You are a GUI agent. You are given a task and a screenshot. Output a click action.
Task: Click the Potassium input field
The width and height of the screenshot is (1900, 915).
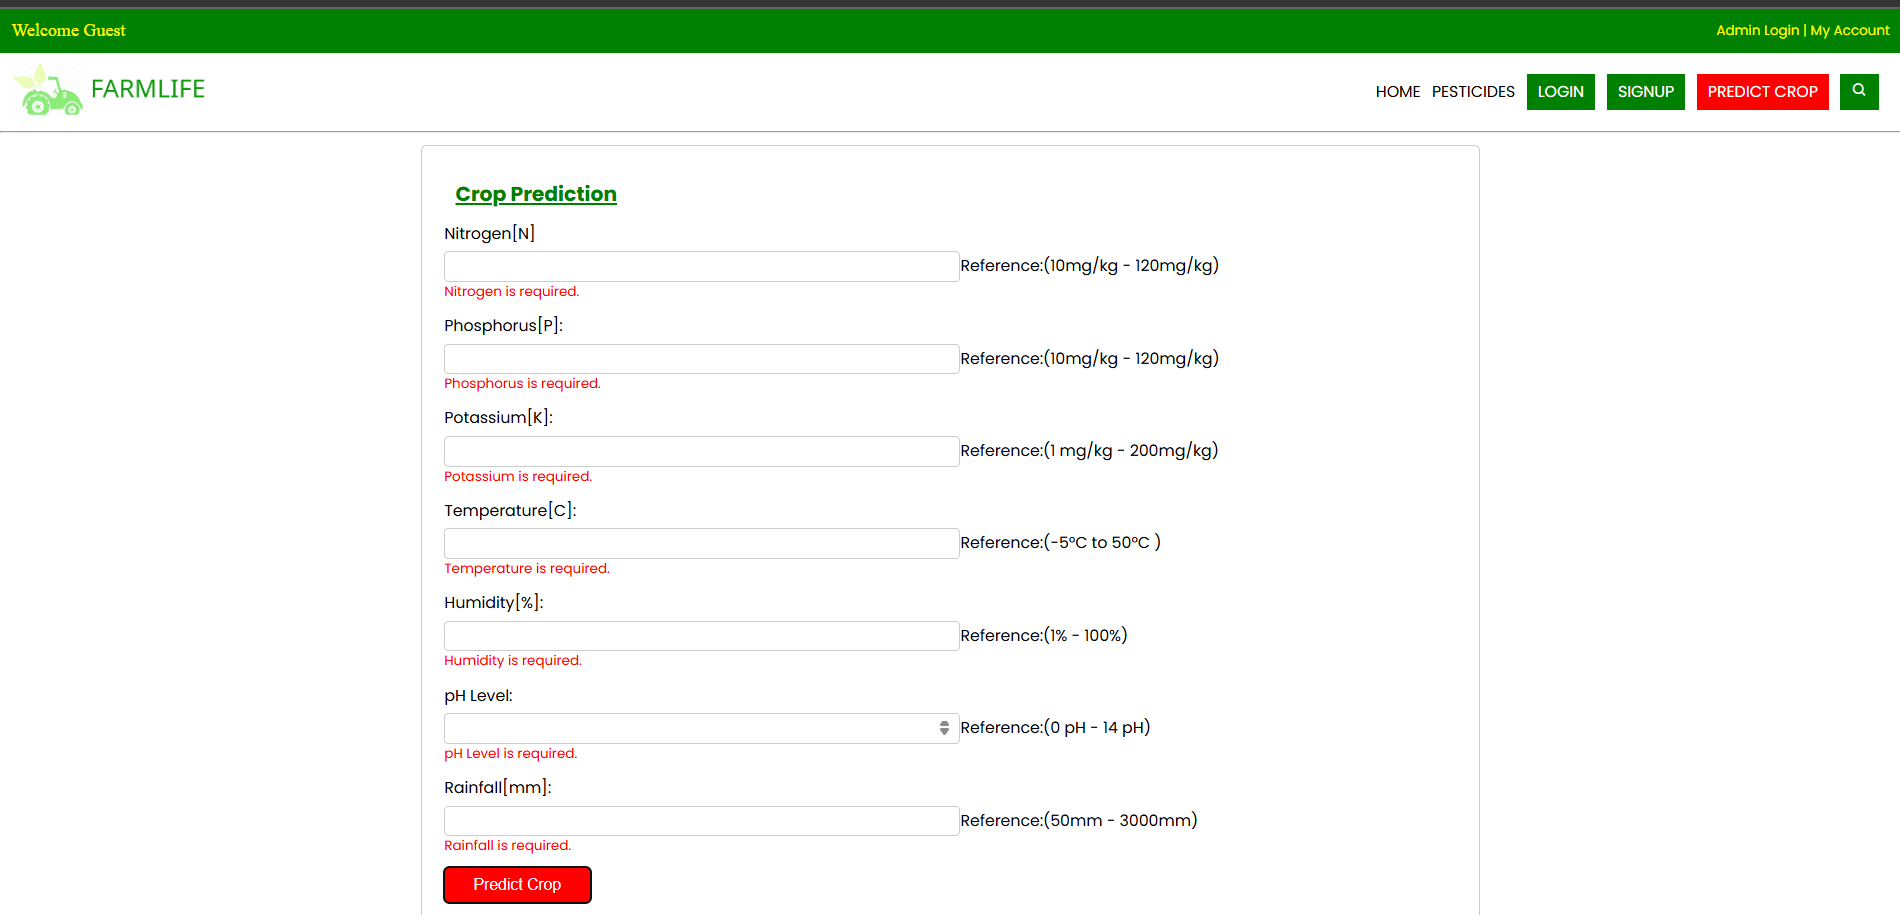pyautogui.click(x=700, y=451)
